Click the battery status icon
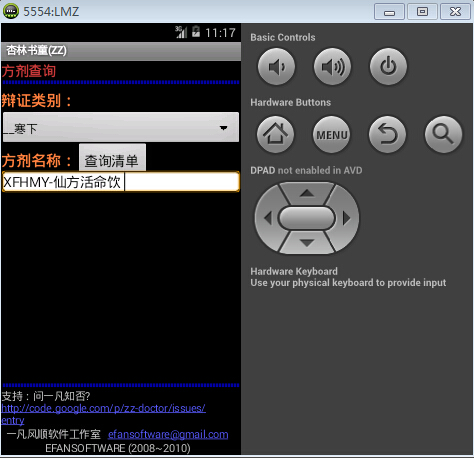474x458 pixels. point(196,32)
